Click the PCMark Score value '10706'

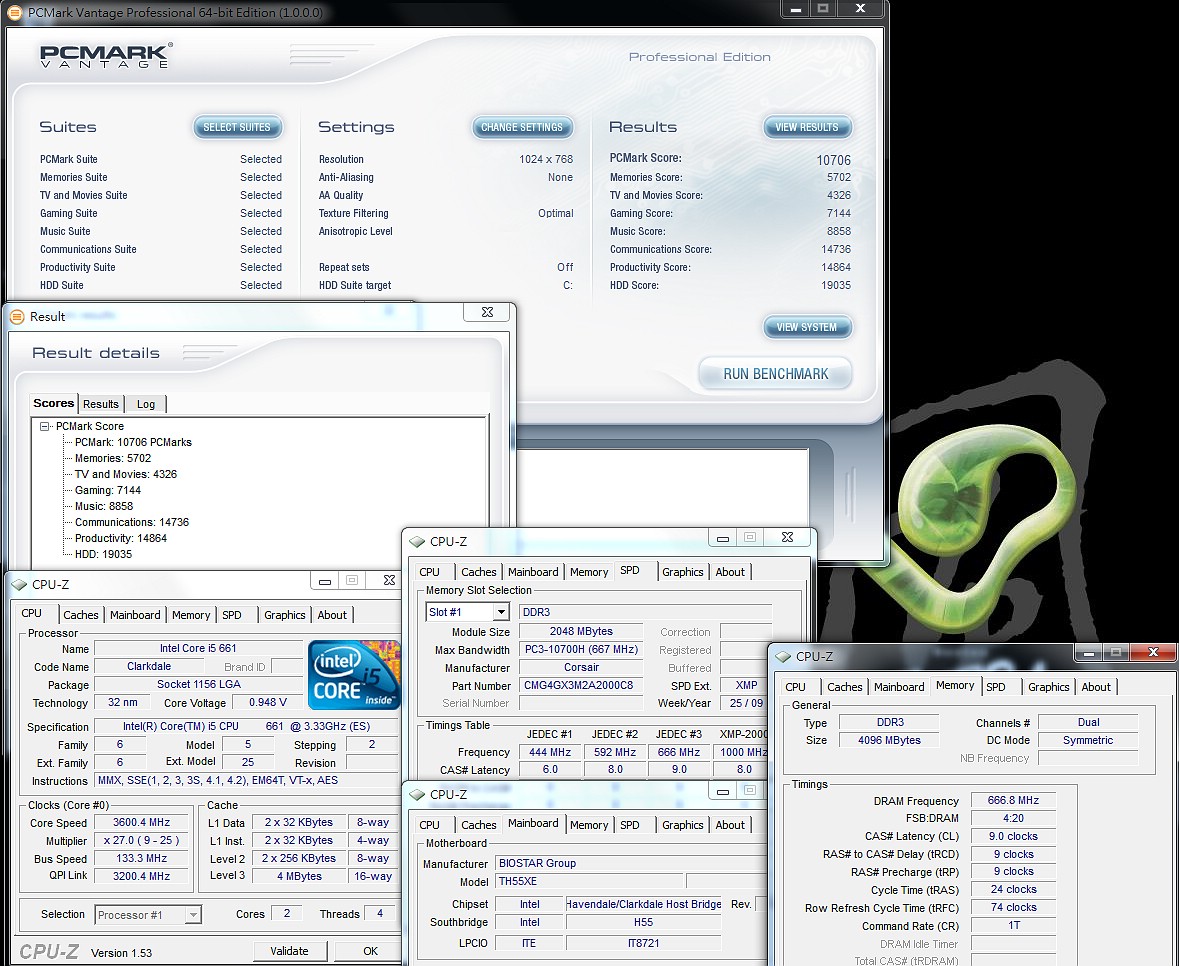(x=834, y=160)
